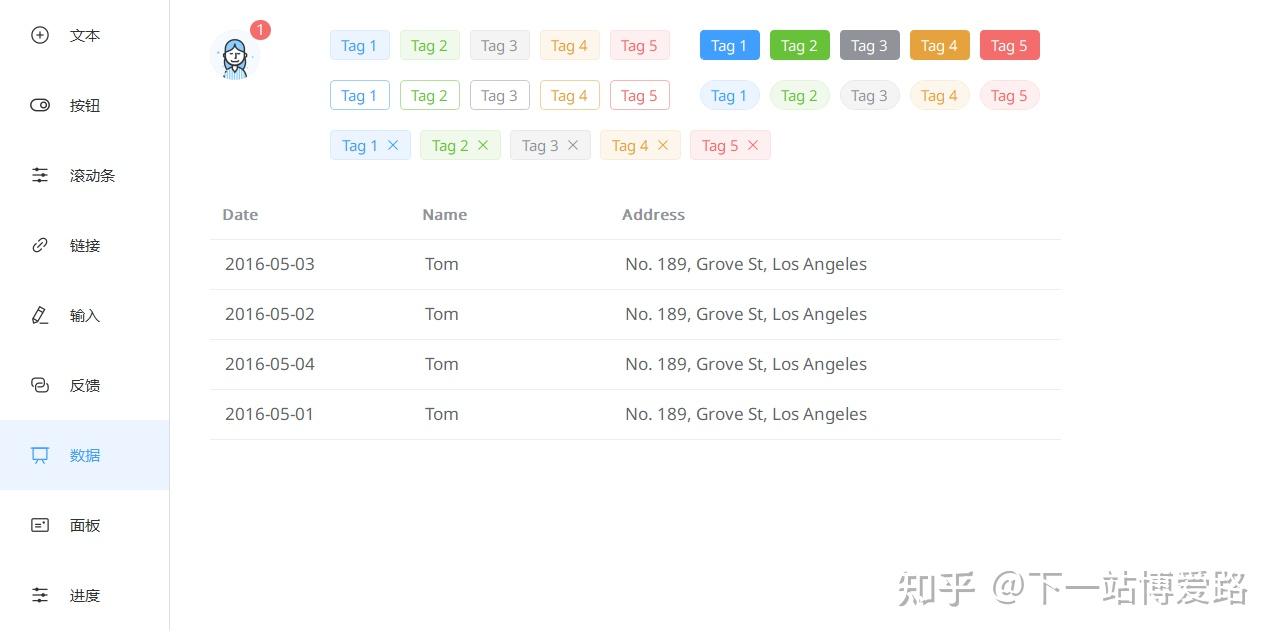Click the address in the 2016-05-02 row

point(746,314)
